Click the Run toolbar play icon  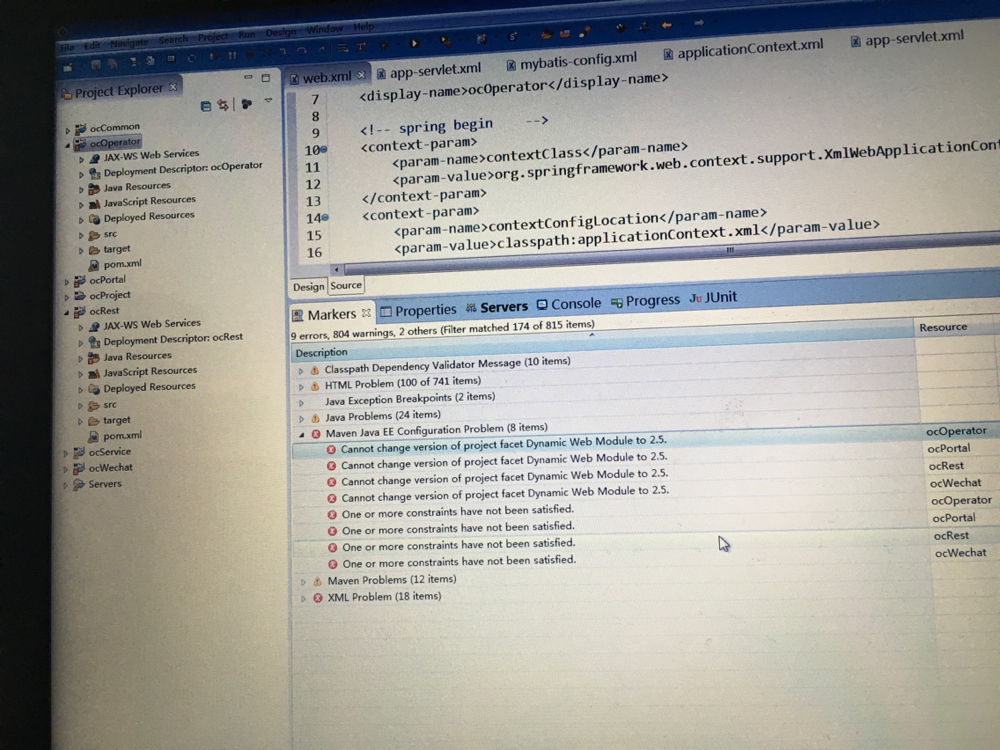(x=416, y=43)
